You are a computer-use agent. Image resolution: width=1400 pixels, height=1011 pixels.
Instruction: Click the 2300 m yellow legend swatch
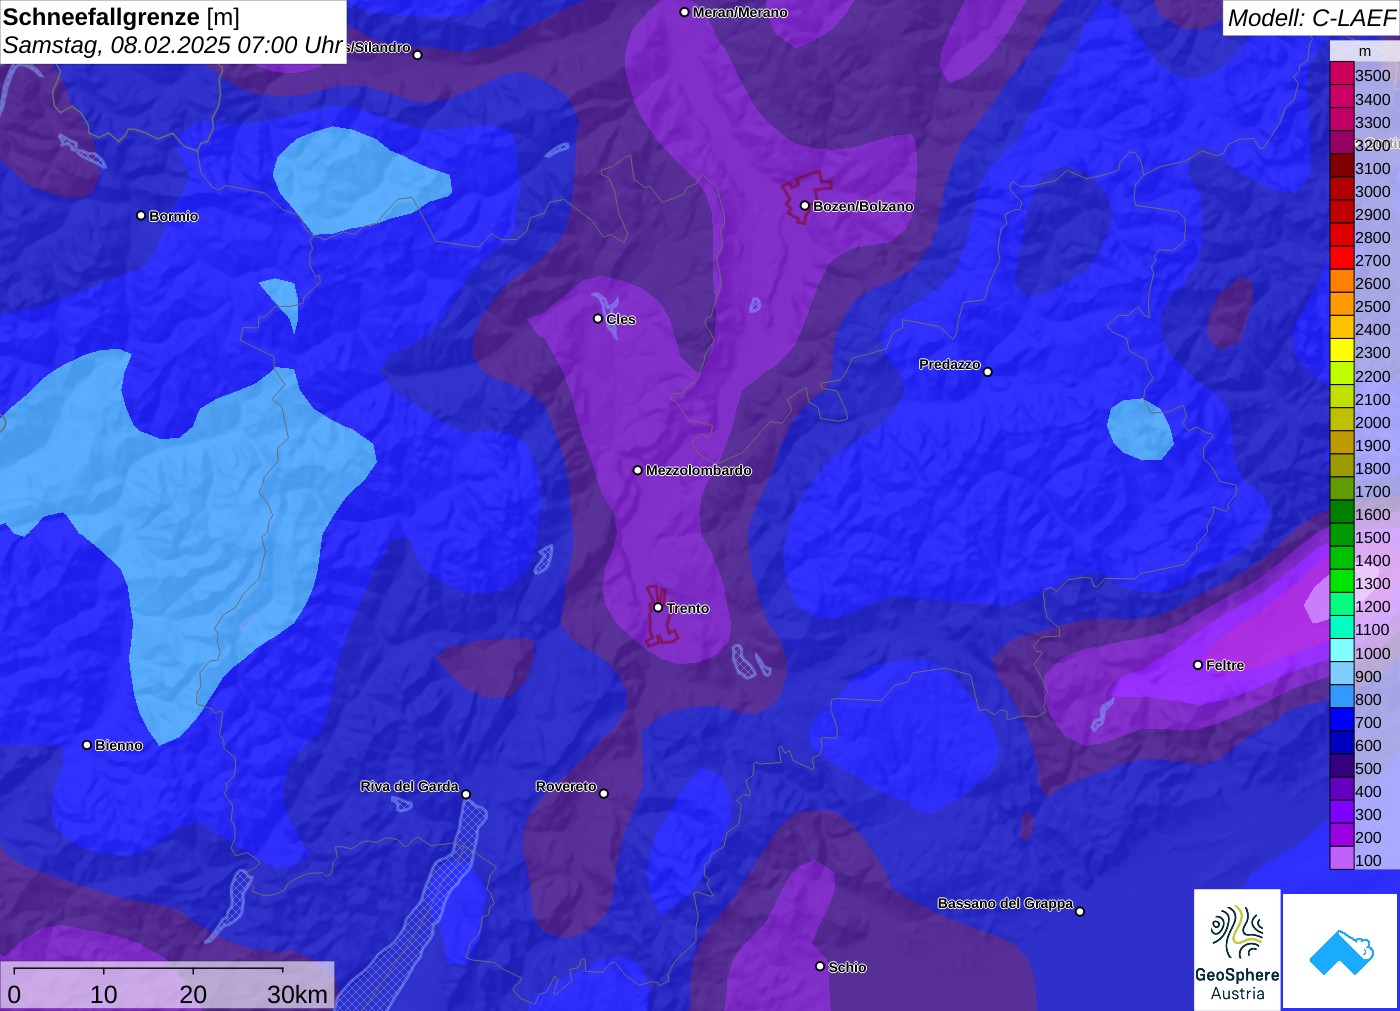pos(1342,351)
